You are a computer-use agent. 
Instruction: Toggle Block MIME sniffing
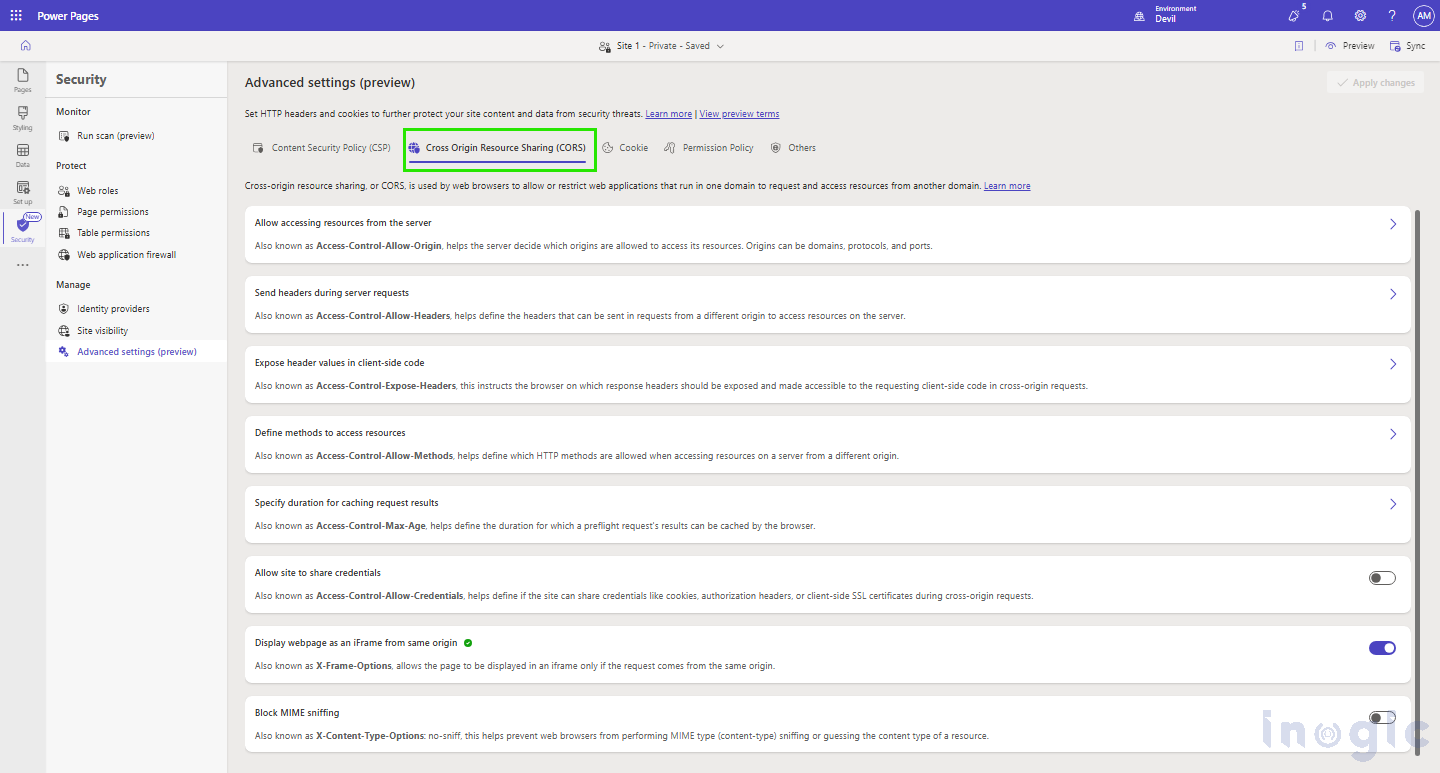(1382, 718)
